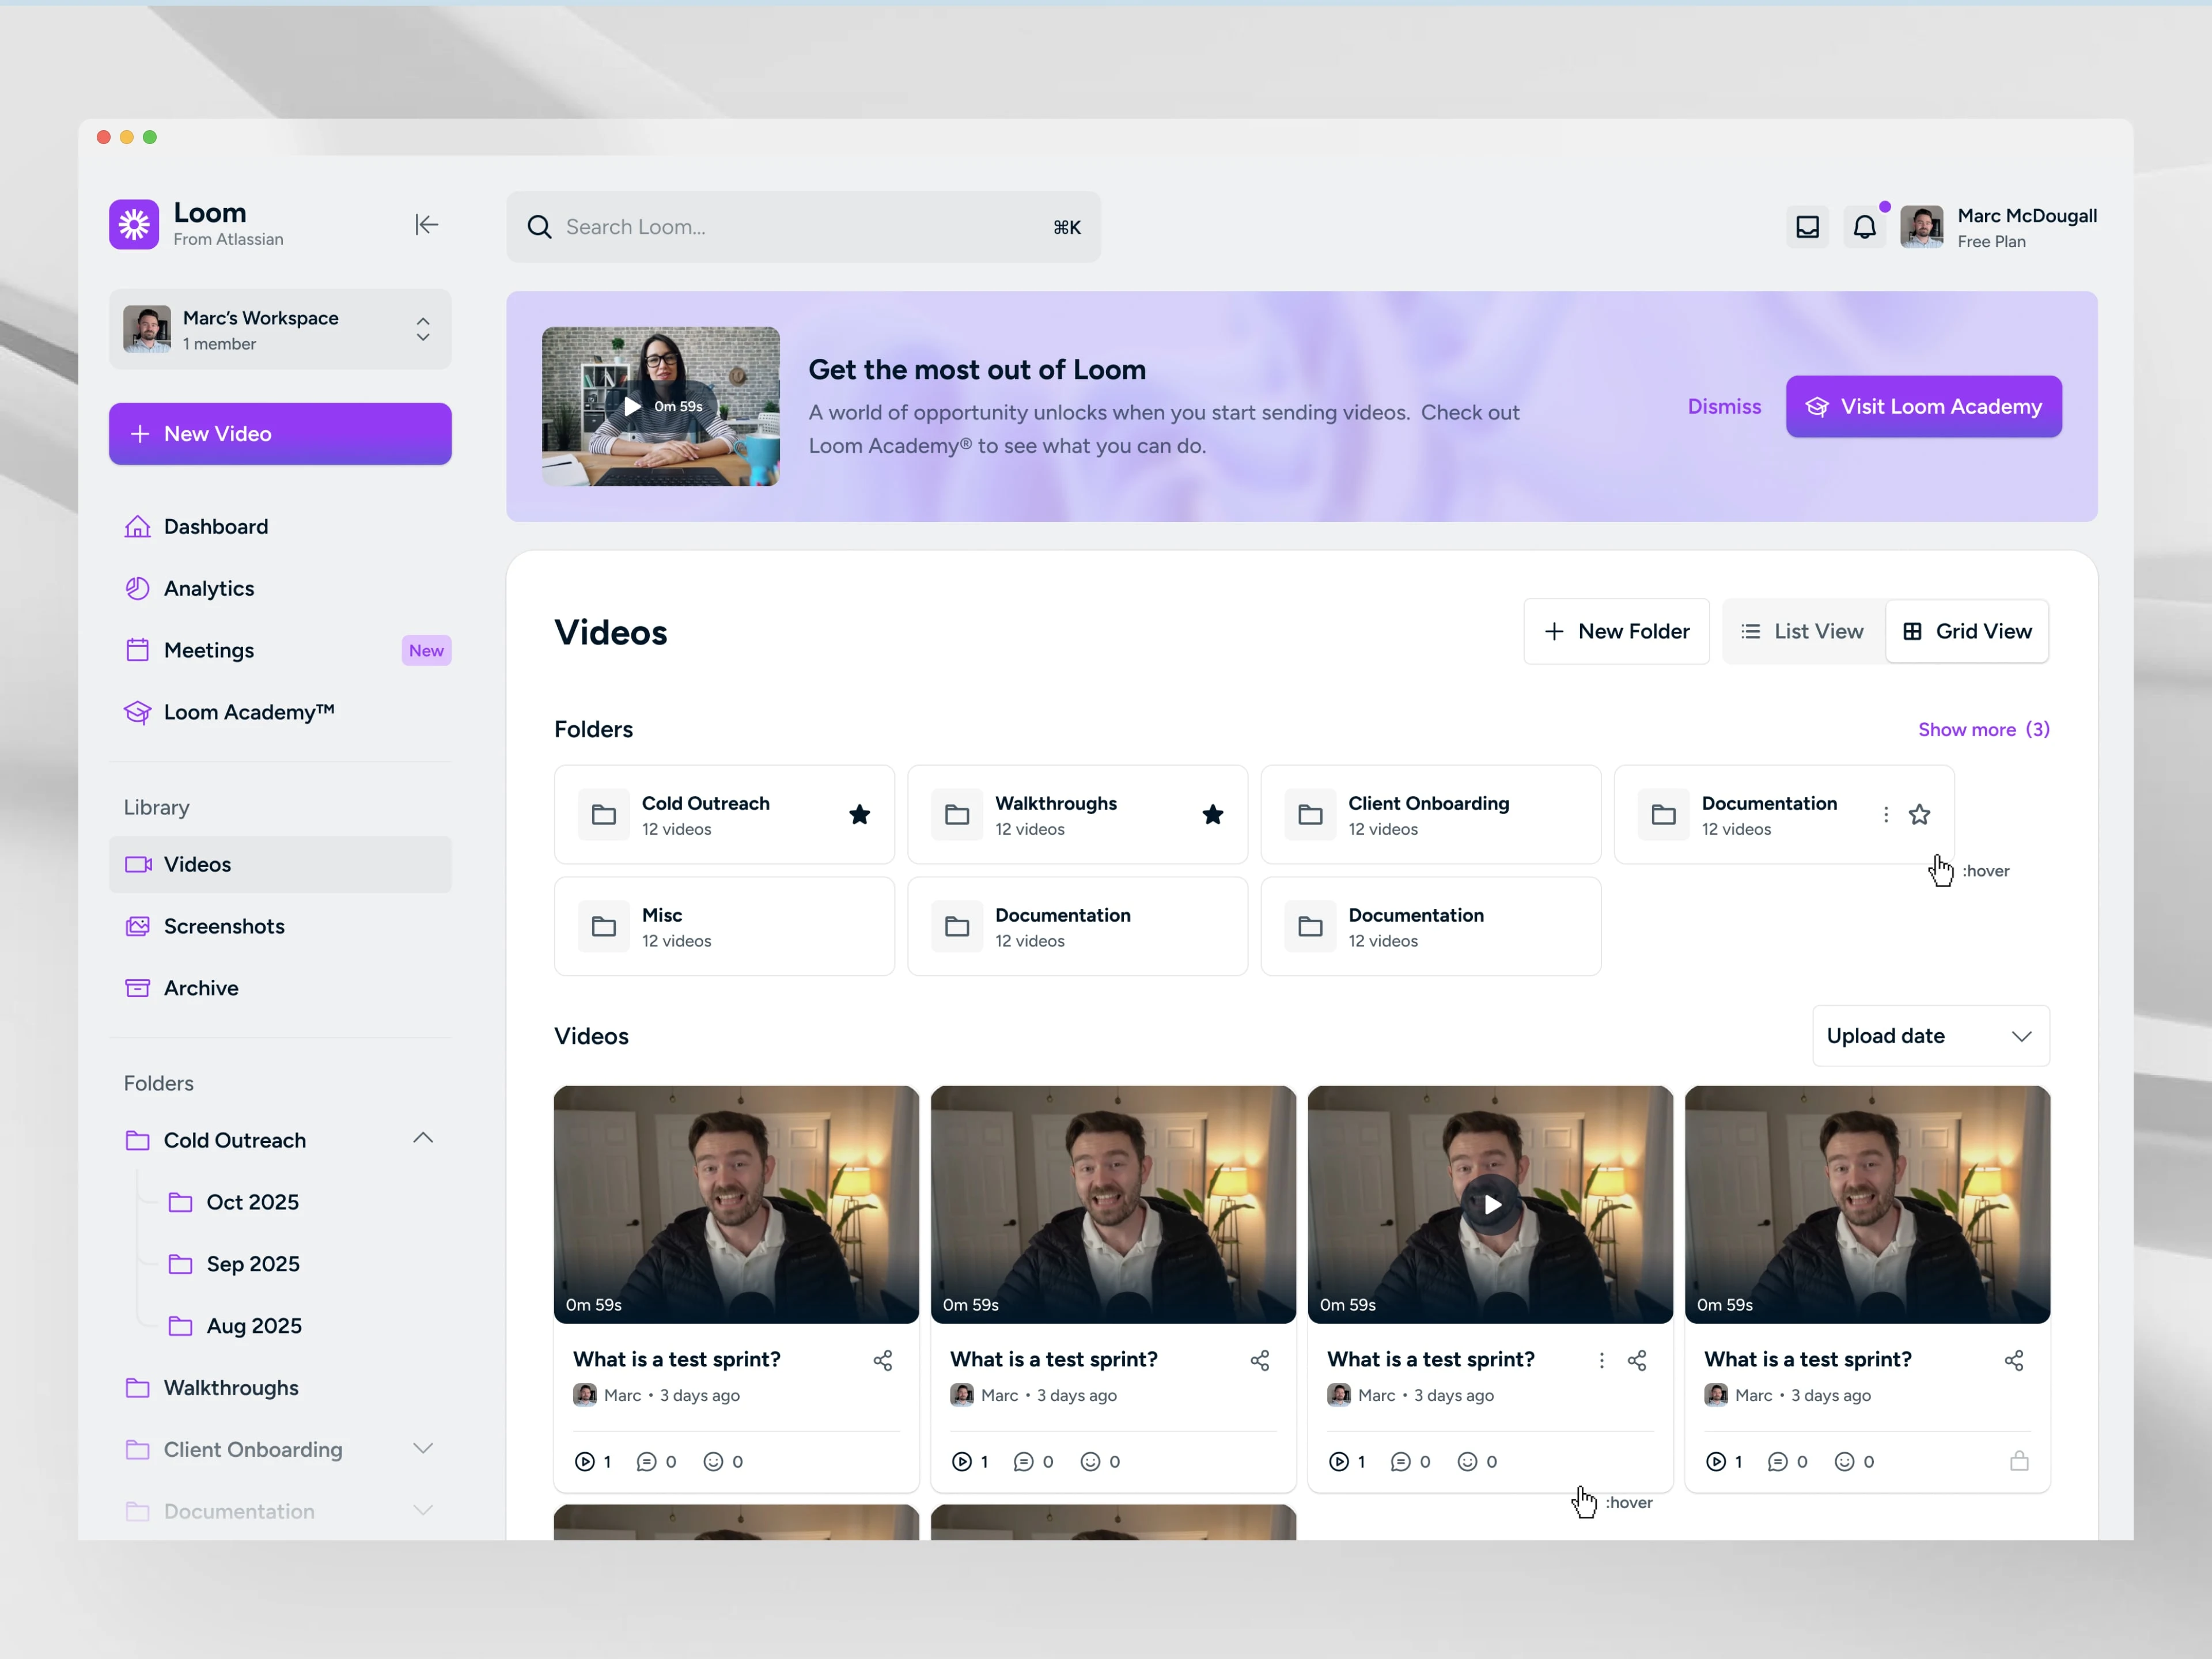
Task: Open the Upload date sort dropdown
Action: click(x=1929, y=1036)
